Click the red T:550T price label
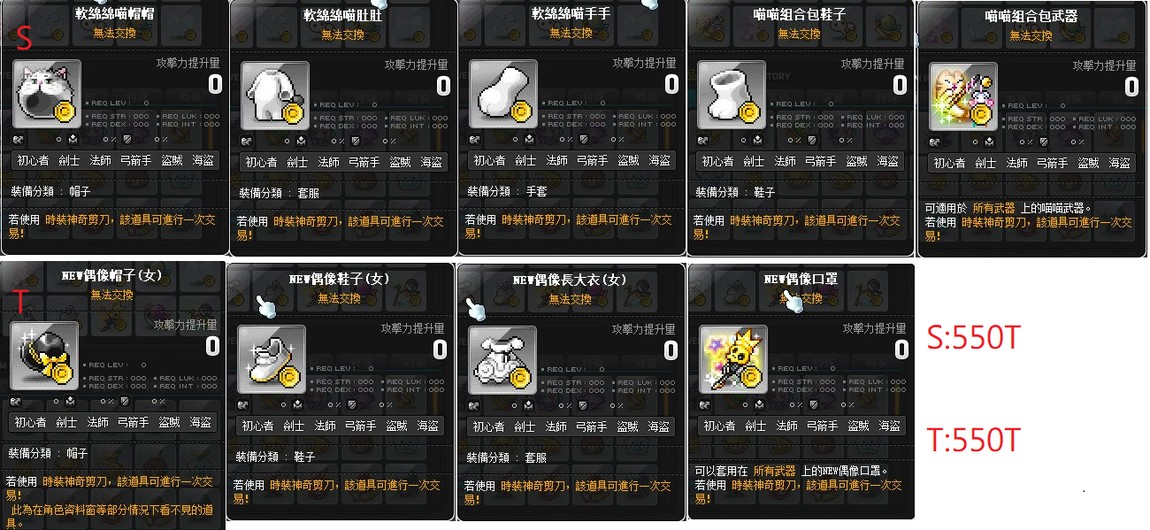This screenshot has height=530, width=1150. tap(973, 440)
